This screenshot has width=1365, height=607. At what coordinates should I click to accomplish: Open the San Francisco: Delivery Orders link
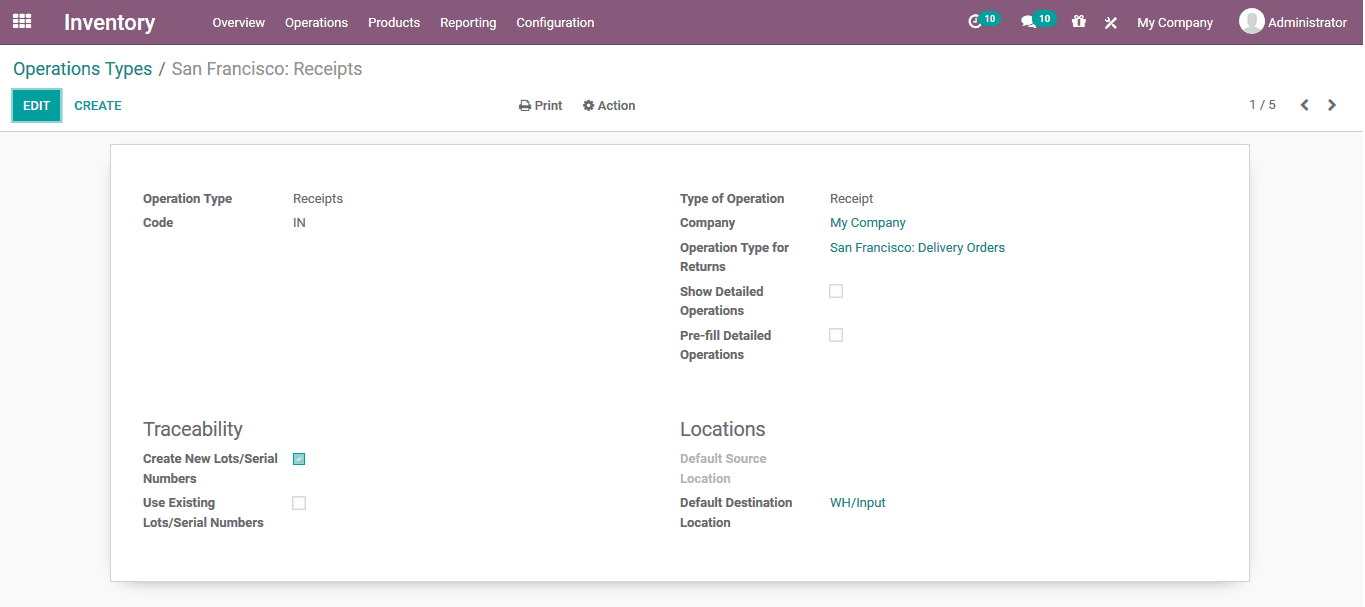click(917, 247)
